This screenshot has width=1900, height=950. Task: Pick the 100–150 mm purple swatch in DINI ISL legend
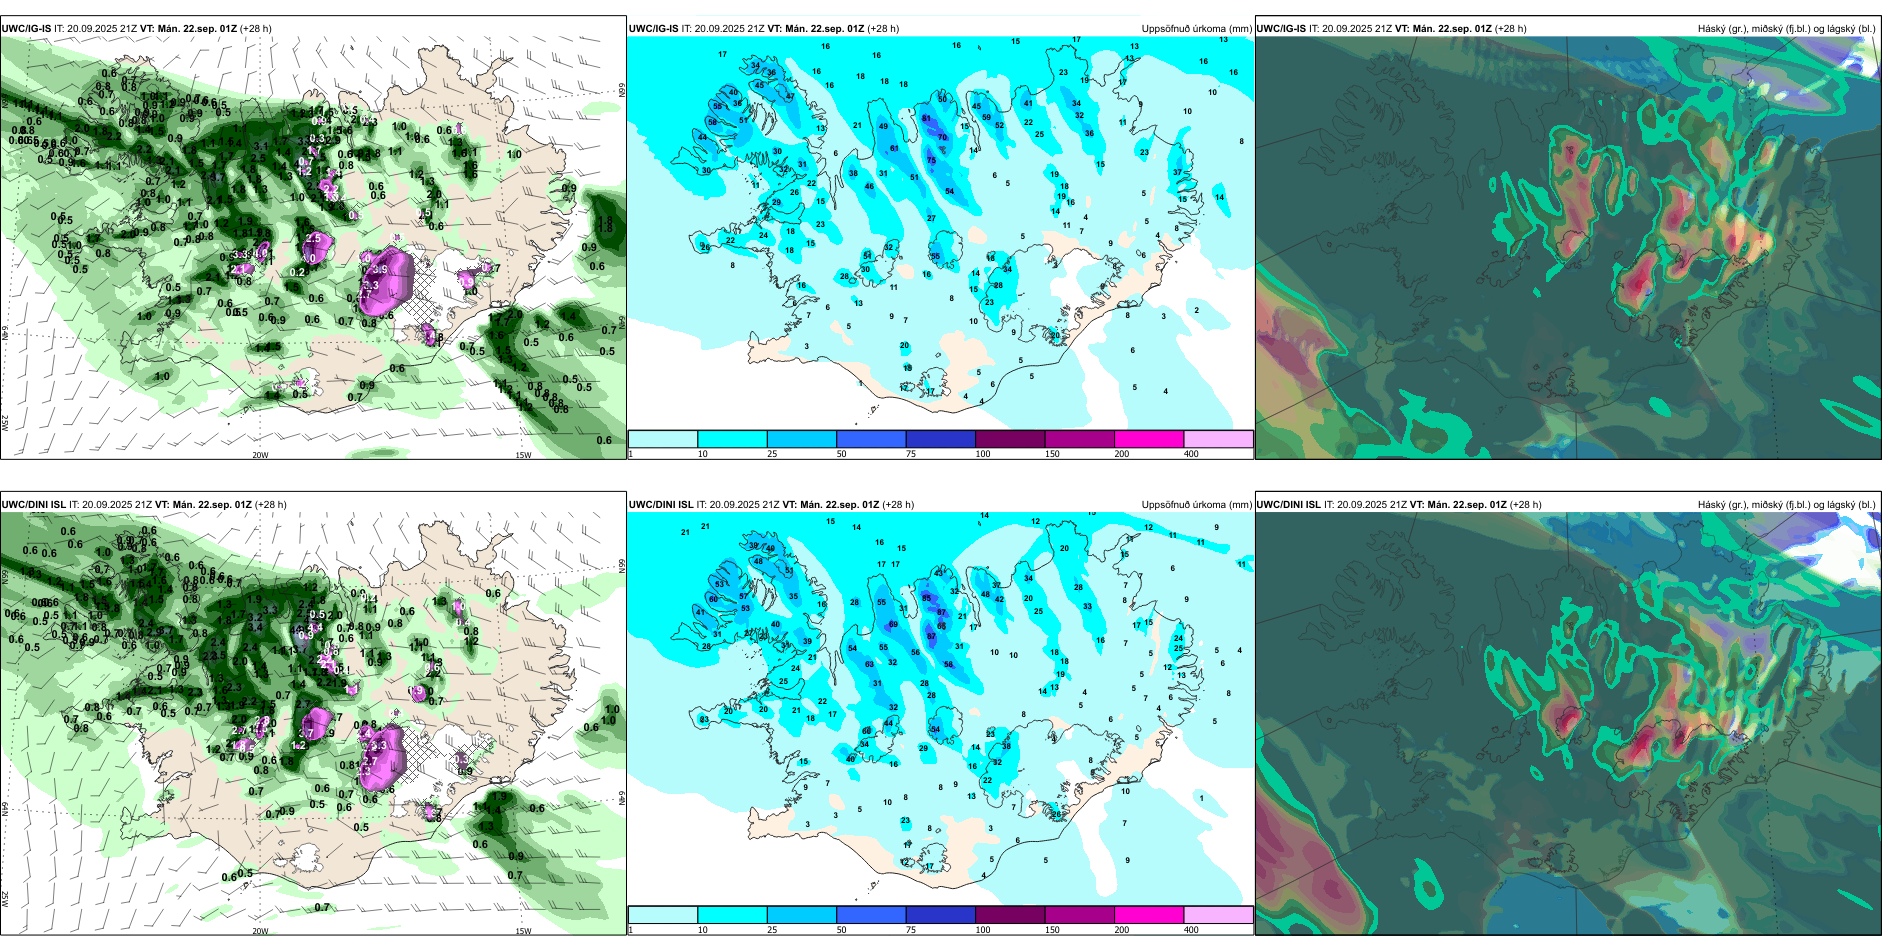[x=1010, y=915]
